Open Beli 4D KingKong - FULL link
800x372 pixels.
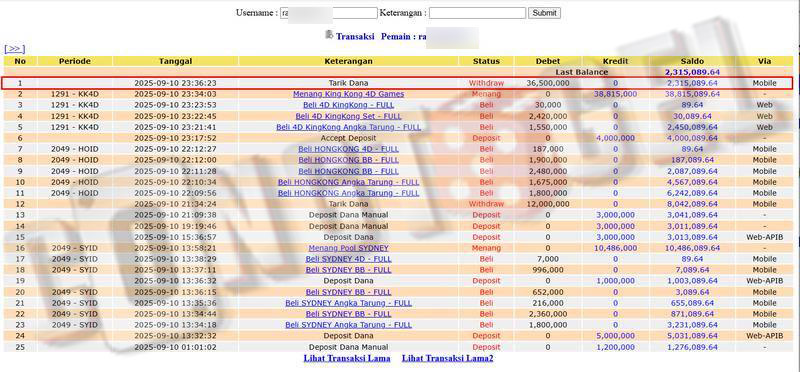[348, 105]
